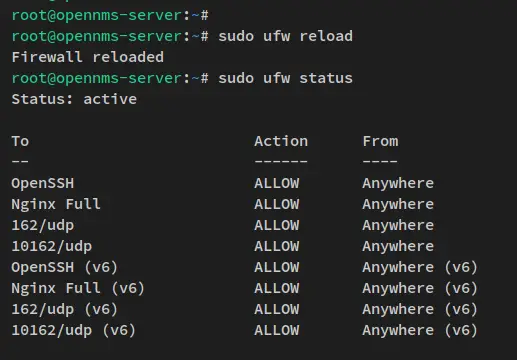
Task: Select the OpenSSH rule entry without v6
Action: click(x=43, y=183)
